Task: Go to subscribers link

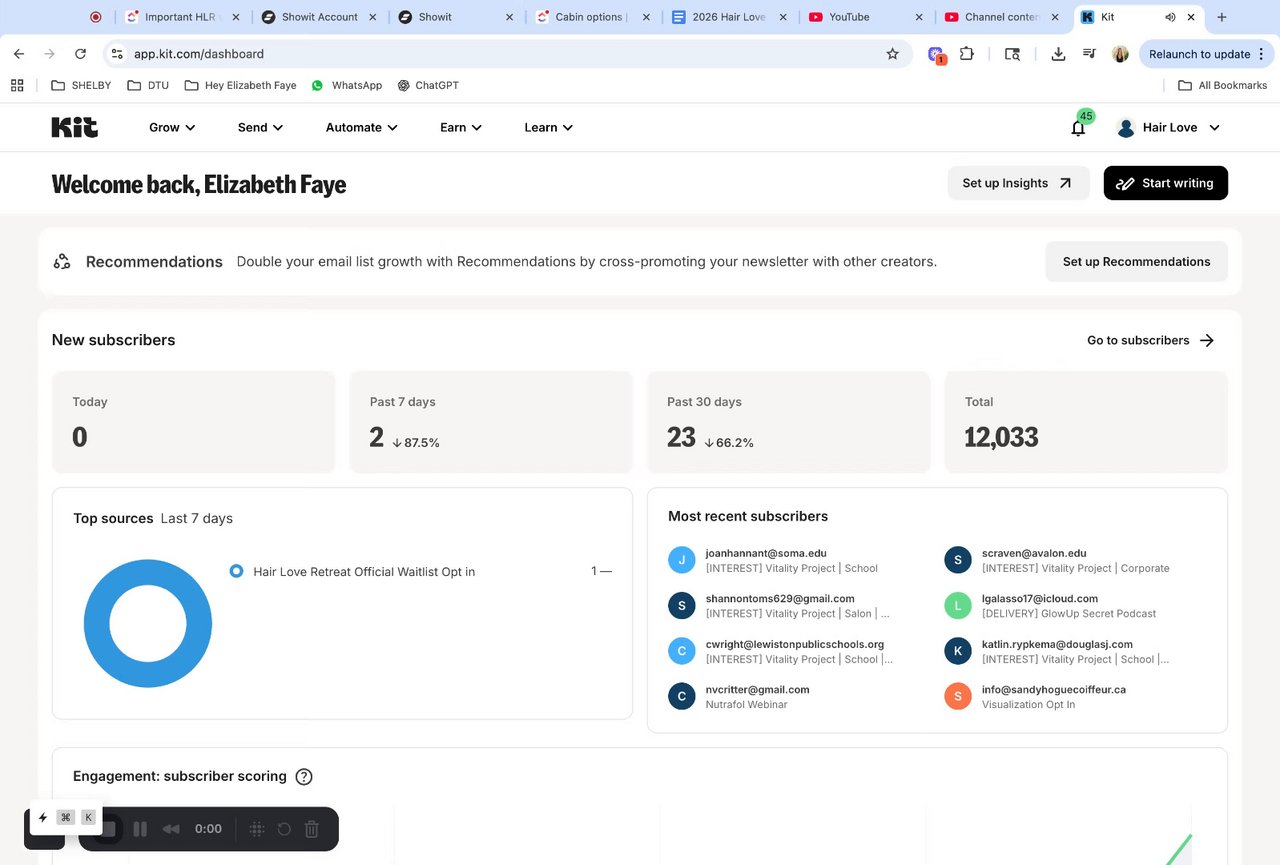Action: tap(1150, 340)
